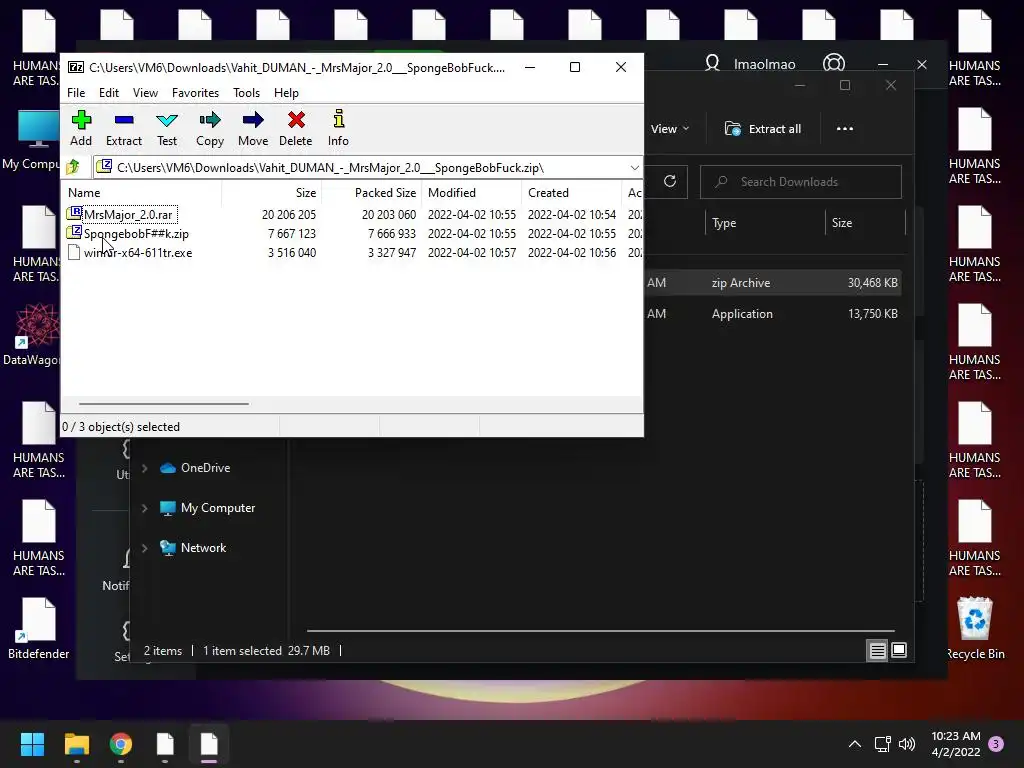The image size is (1024, 768).
Task: Open the Windows Start button
Action: (32, 744)
